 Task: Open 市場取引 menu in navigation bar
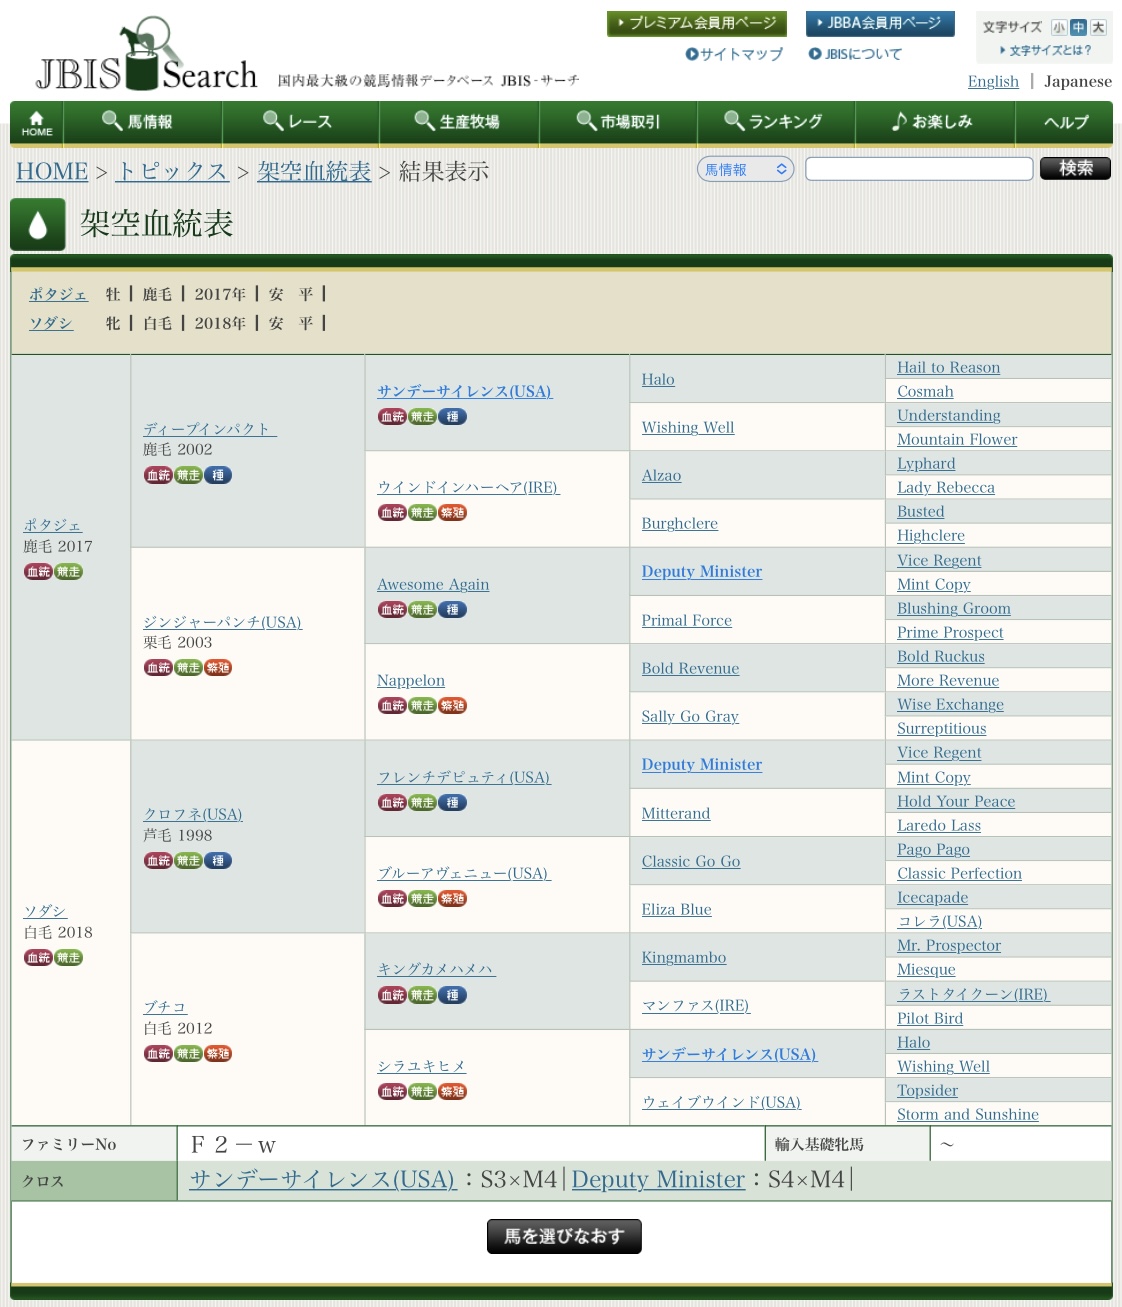[x=619, y=122]
